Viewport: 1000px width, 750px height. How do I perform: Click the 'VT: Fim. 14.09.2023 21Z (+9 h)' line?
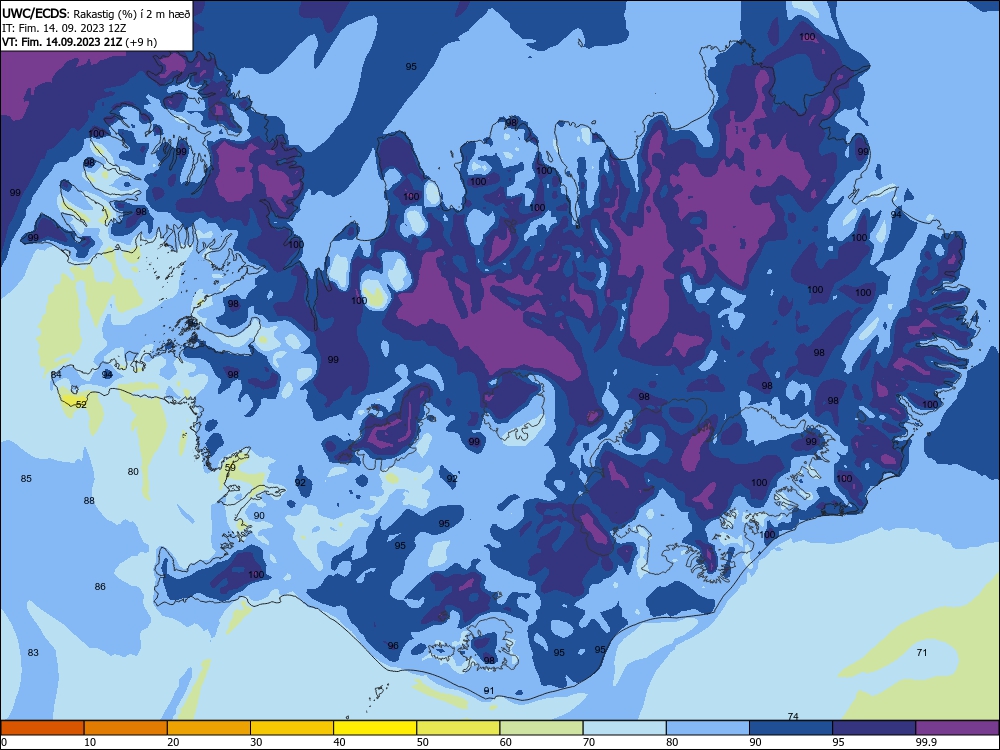point(79,42)
